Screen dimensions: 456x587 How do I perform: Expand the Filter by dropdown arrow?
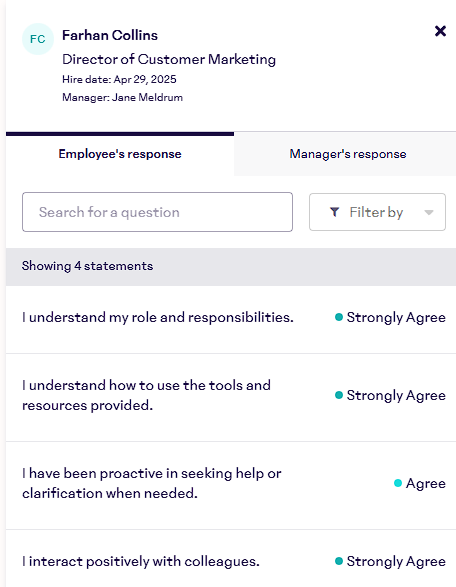click(x=429, y=213)
